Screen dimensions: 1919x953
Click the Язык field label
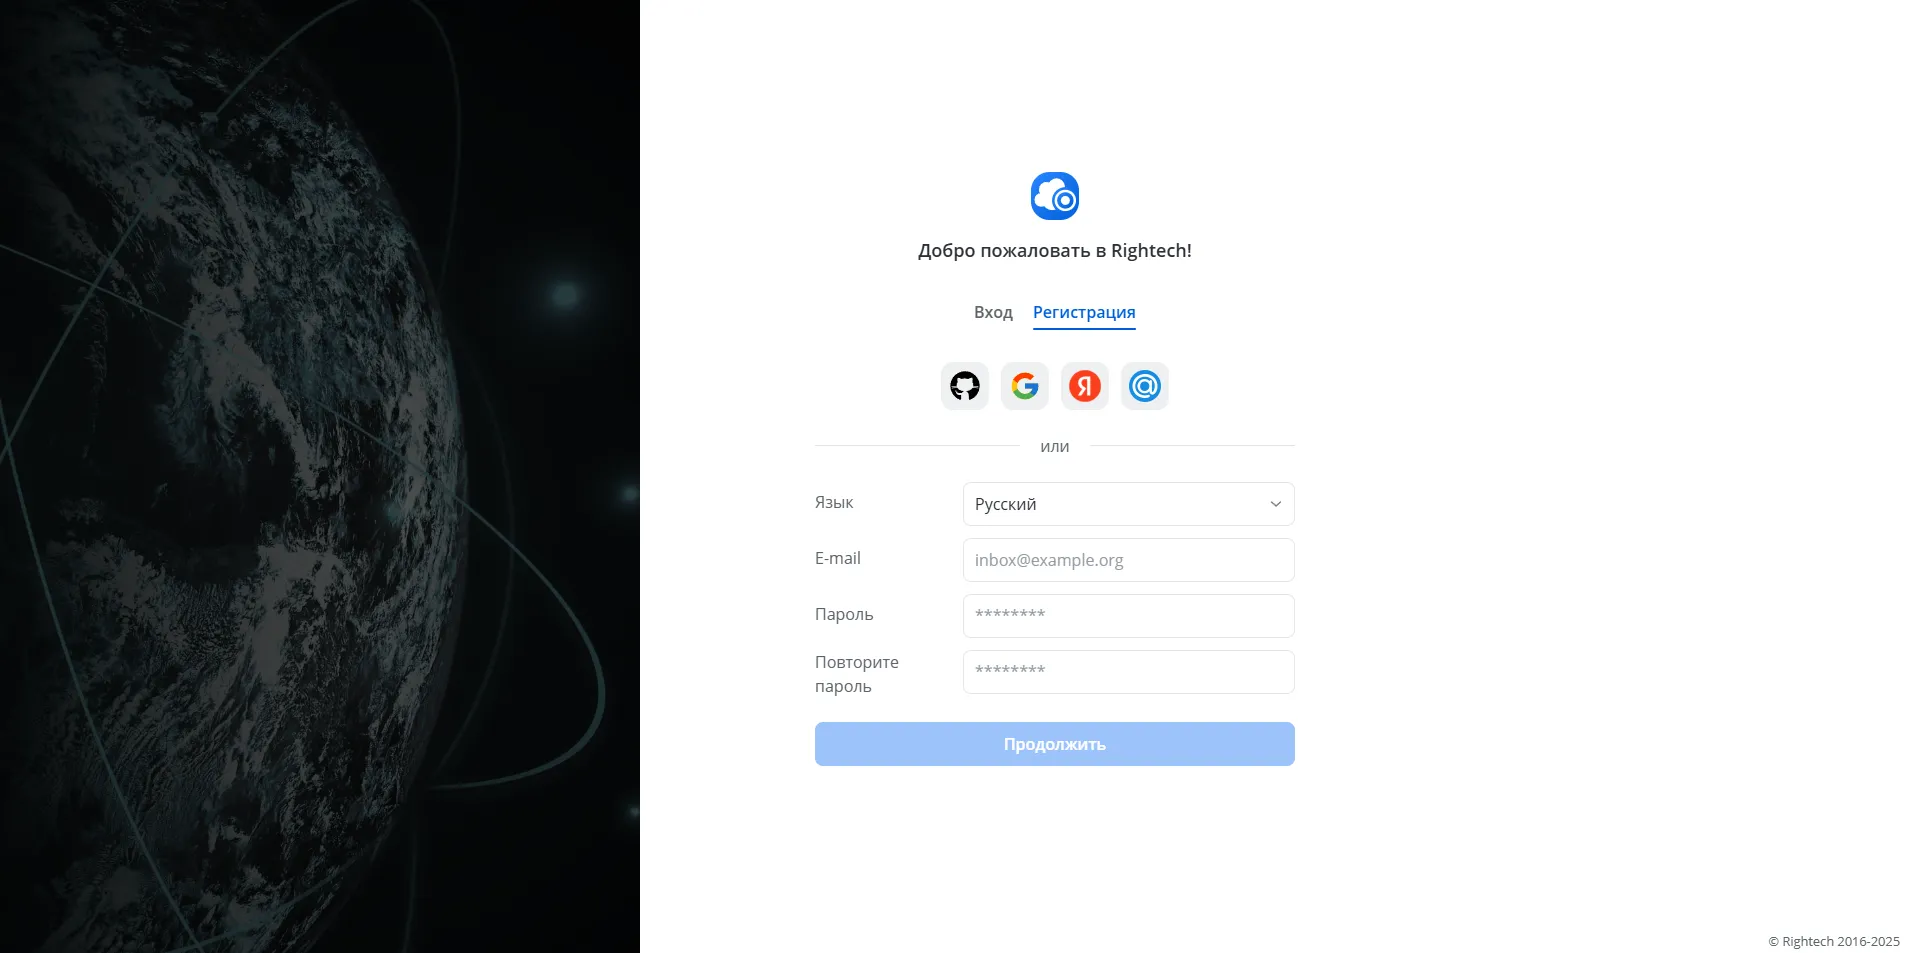coord(834,502)
